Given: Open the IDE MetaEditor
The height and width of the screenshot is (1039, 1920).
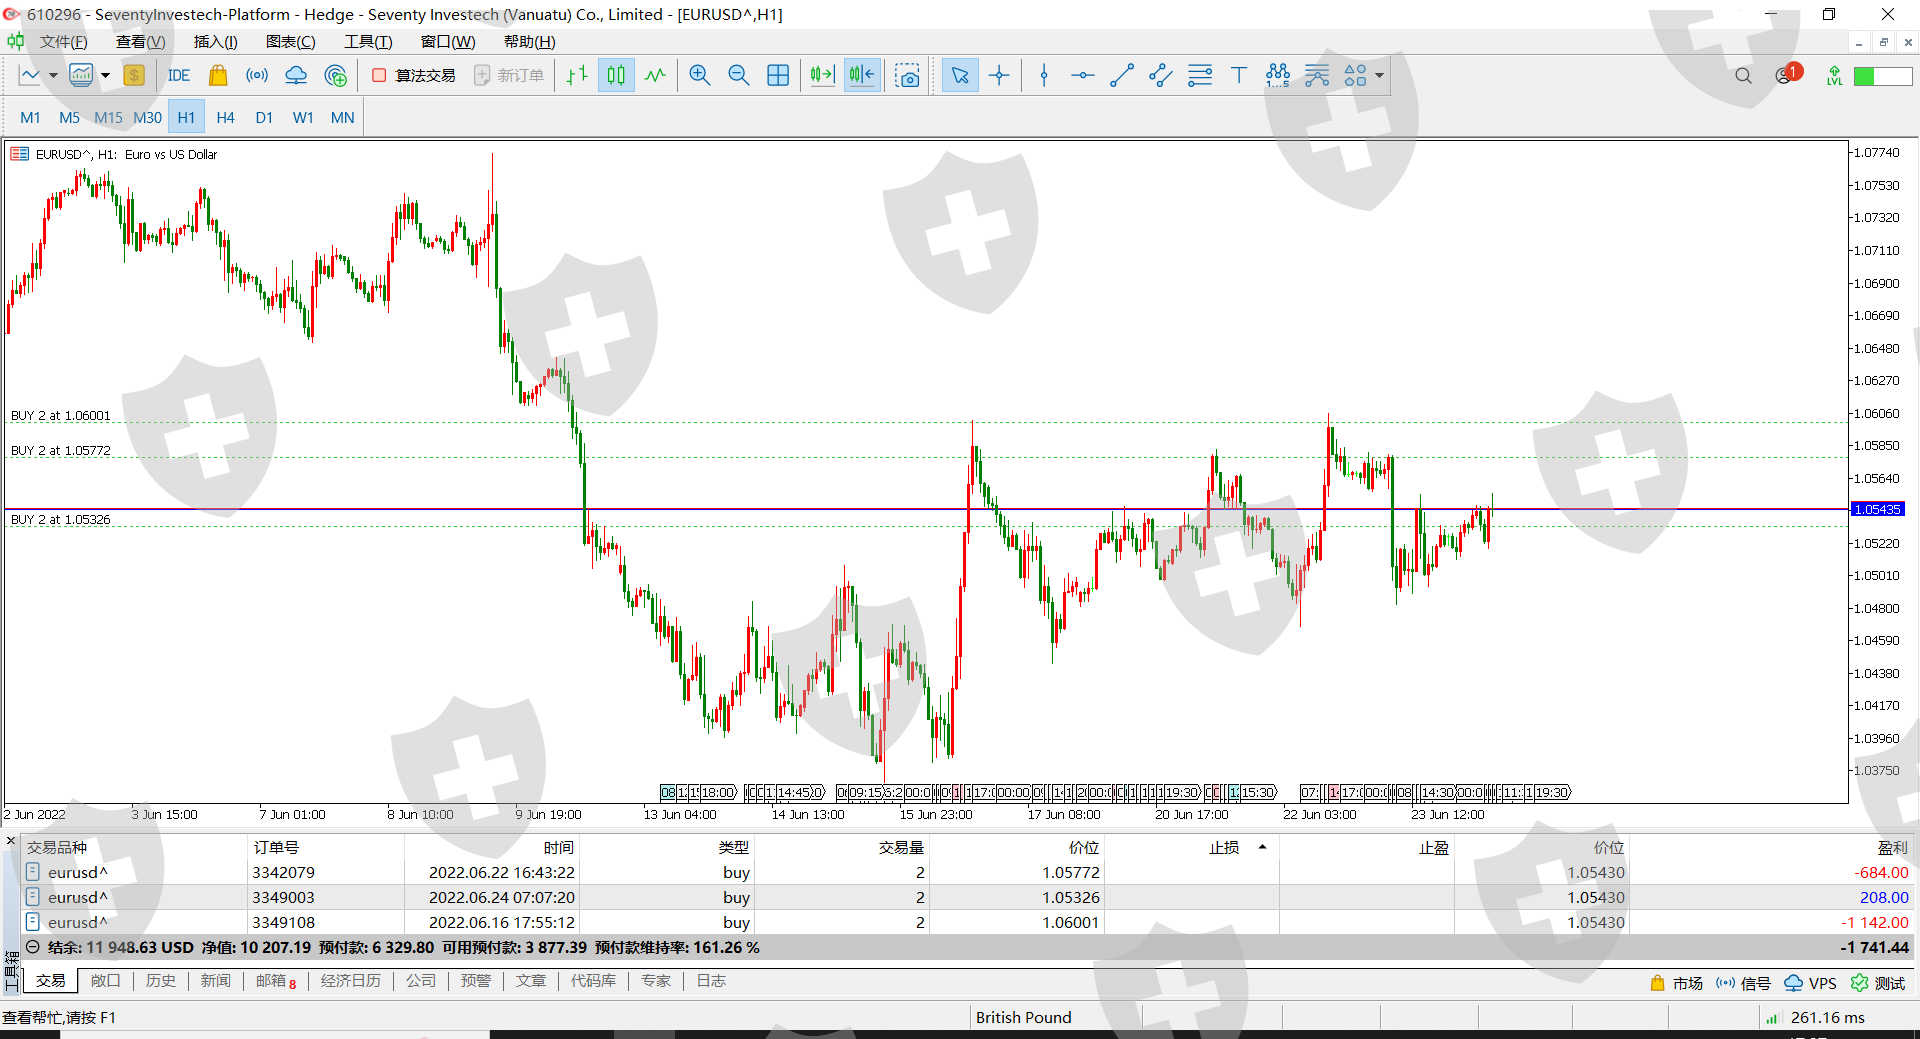Looking at the screenshot, I should point(179,76).
